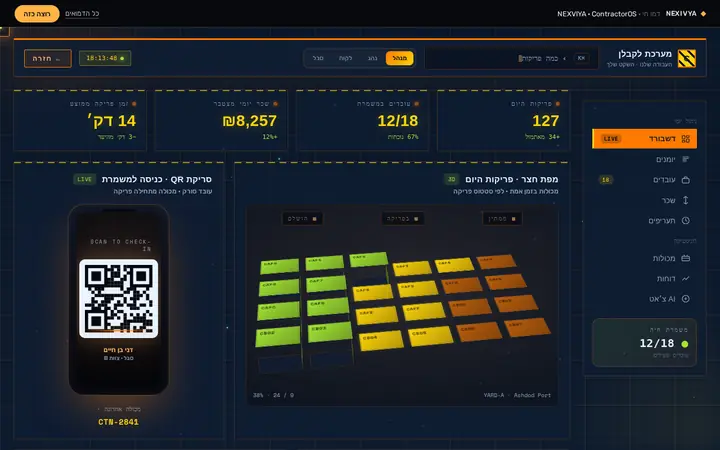
Task: Open עובדים workers briefcase icon
Action: (686, 180)
